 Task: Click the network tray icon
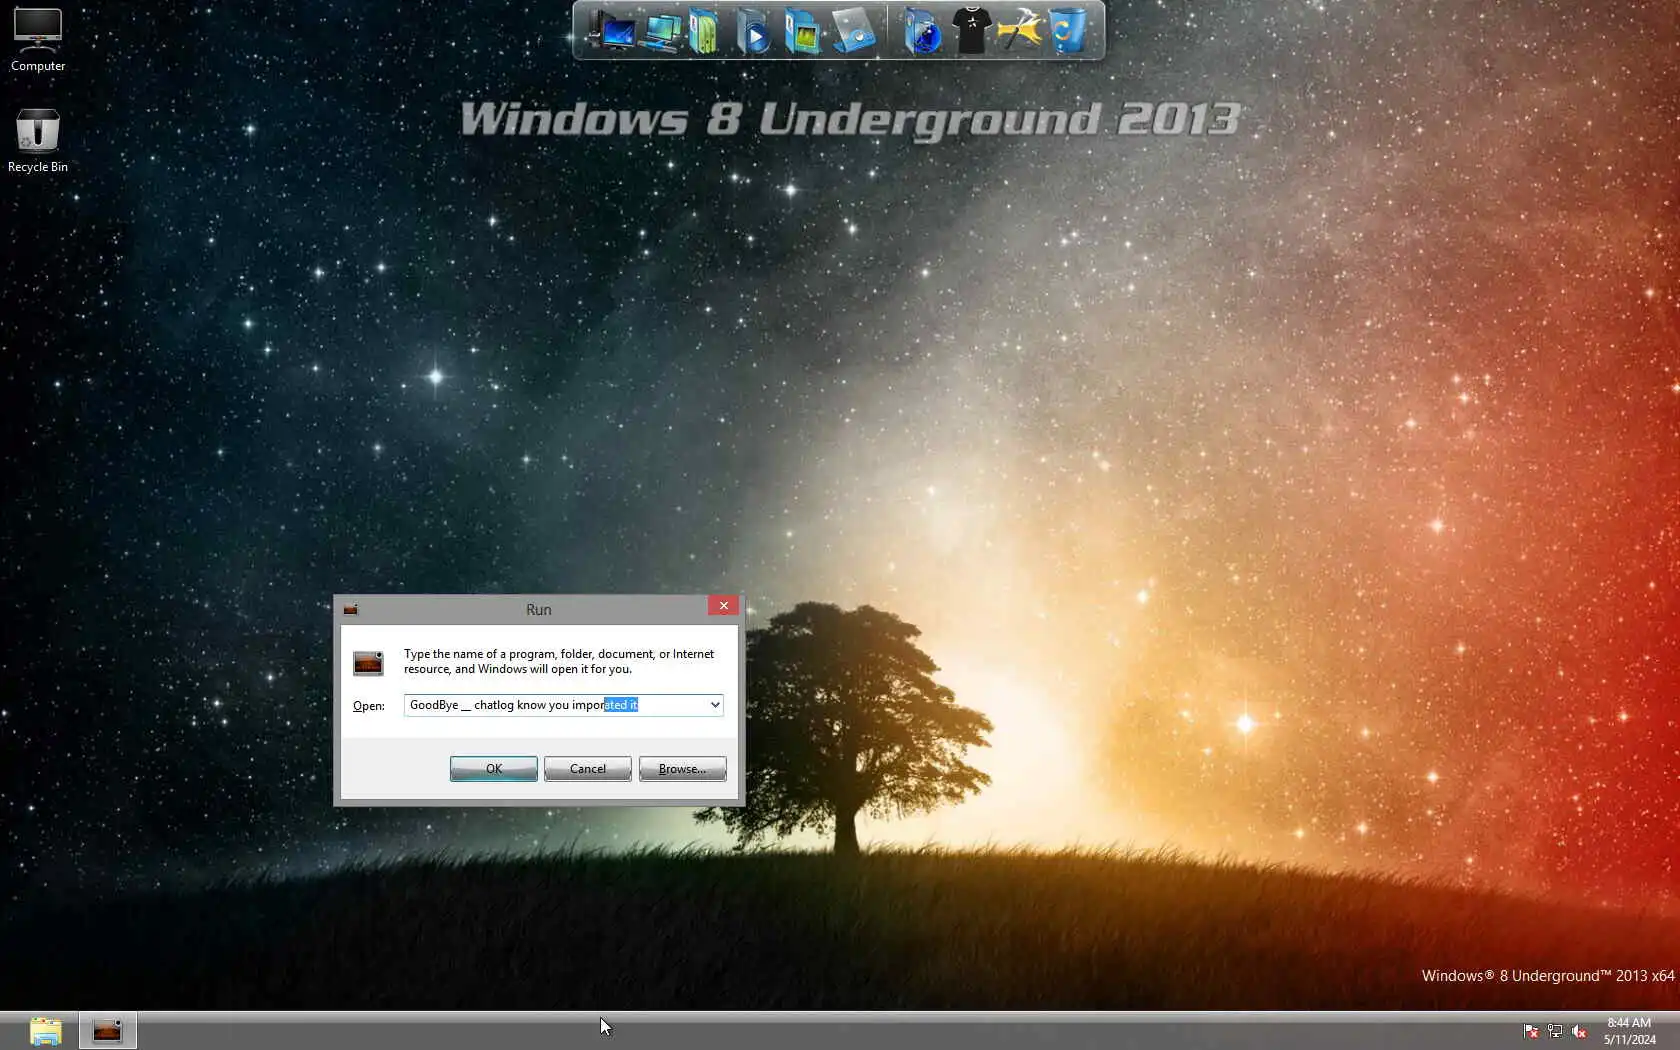(x=1555, y=1031)
